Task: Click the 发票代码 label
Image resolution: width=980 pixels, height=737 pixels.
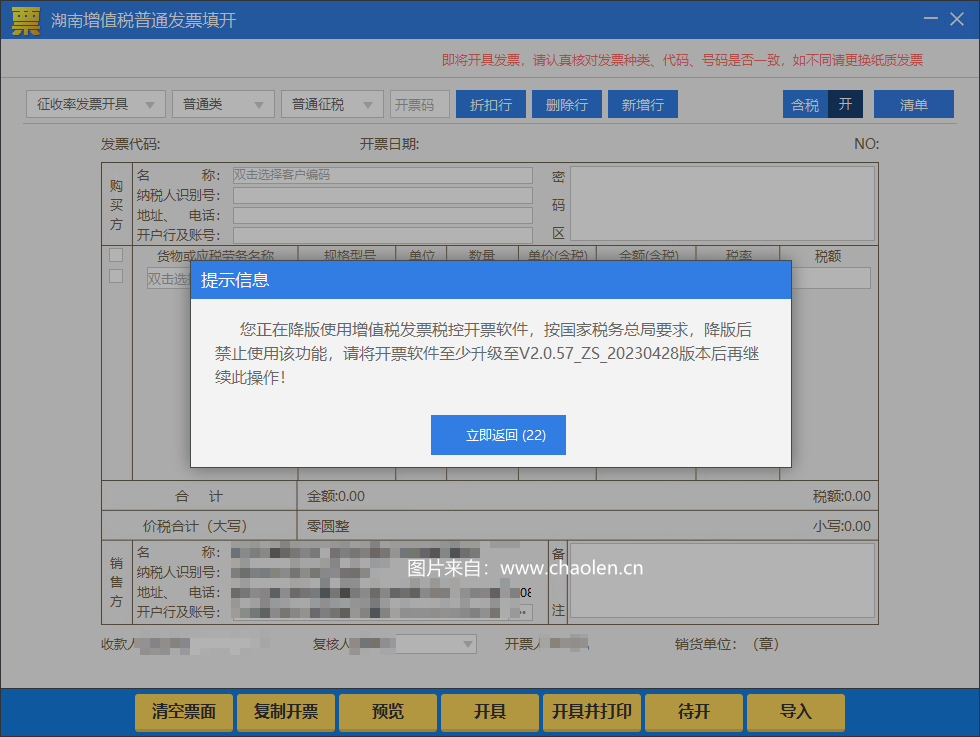Action: tap(131, 144)
